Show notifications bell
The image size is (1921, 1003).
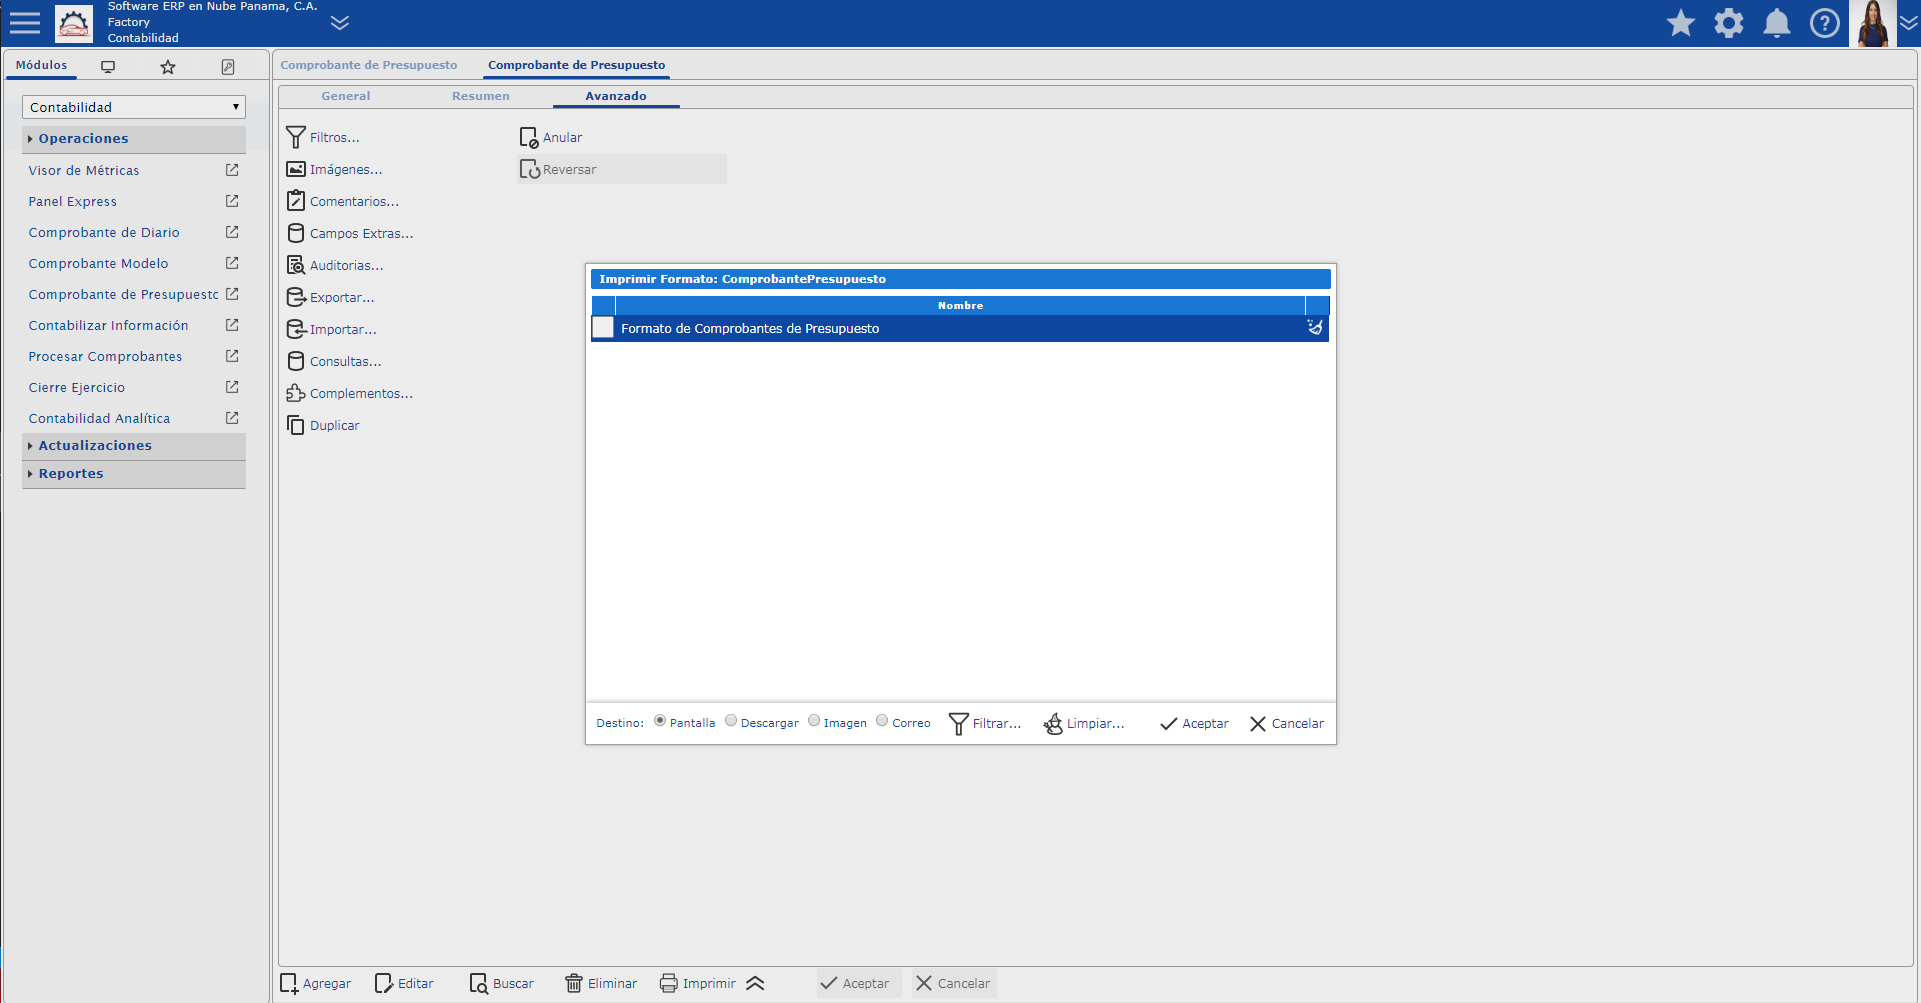(1777, 23)
